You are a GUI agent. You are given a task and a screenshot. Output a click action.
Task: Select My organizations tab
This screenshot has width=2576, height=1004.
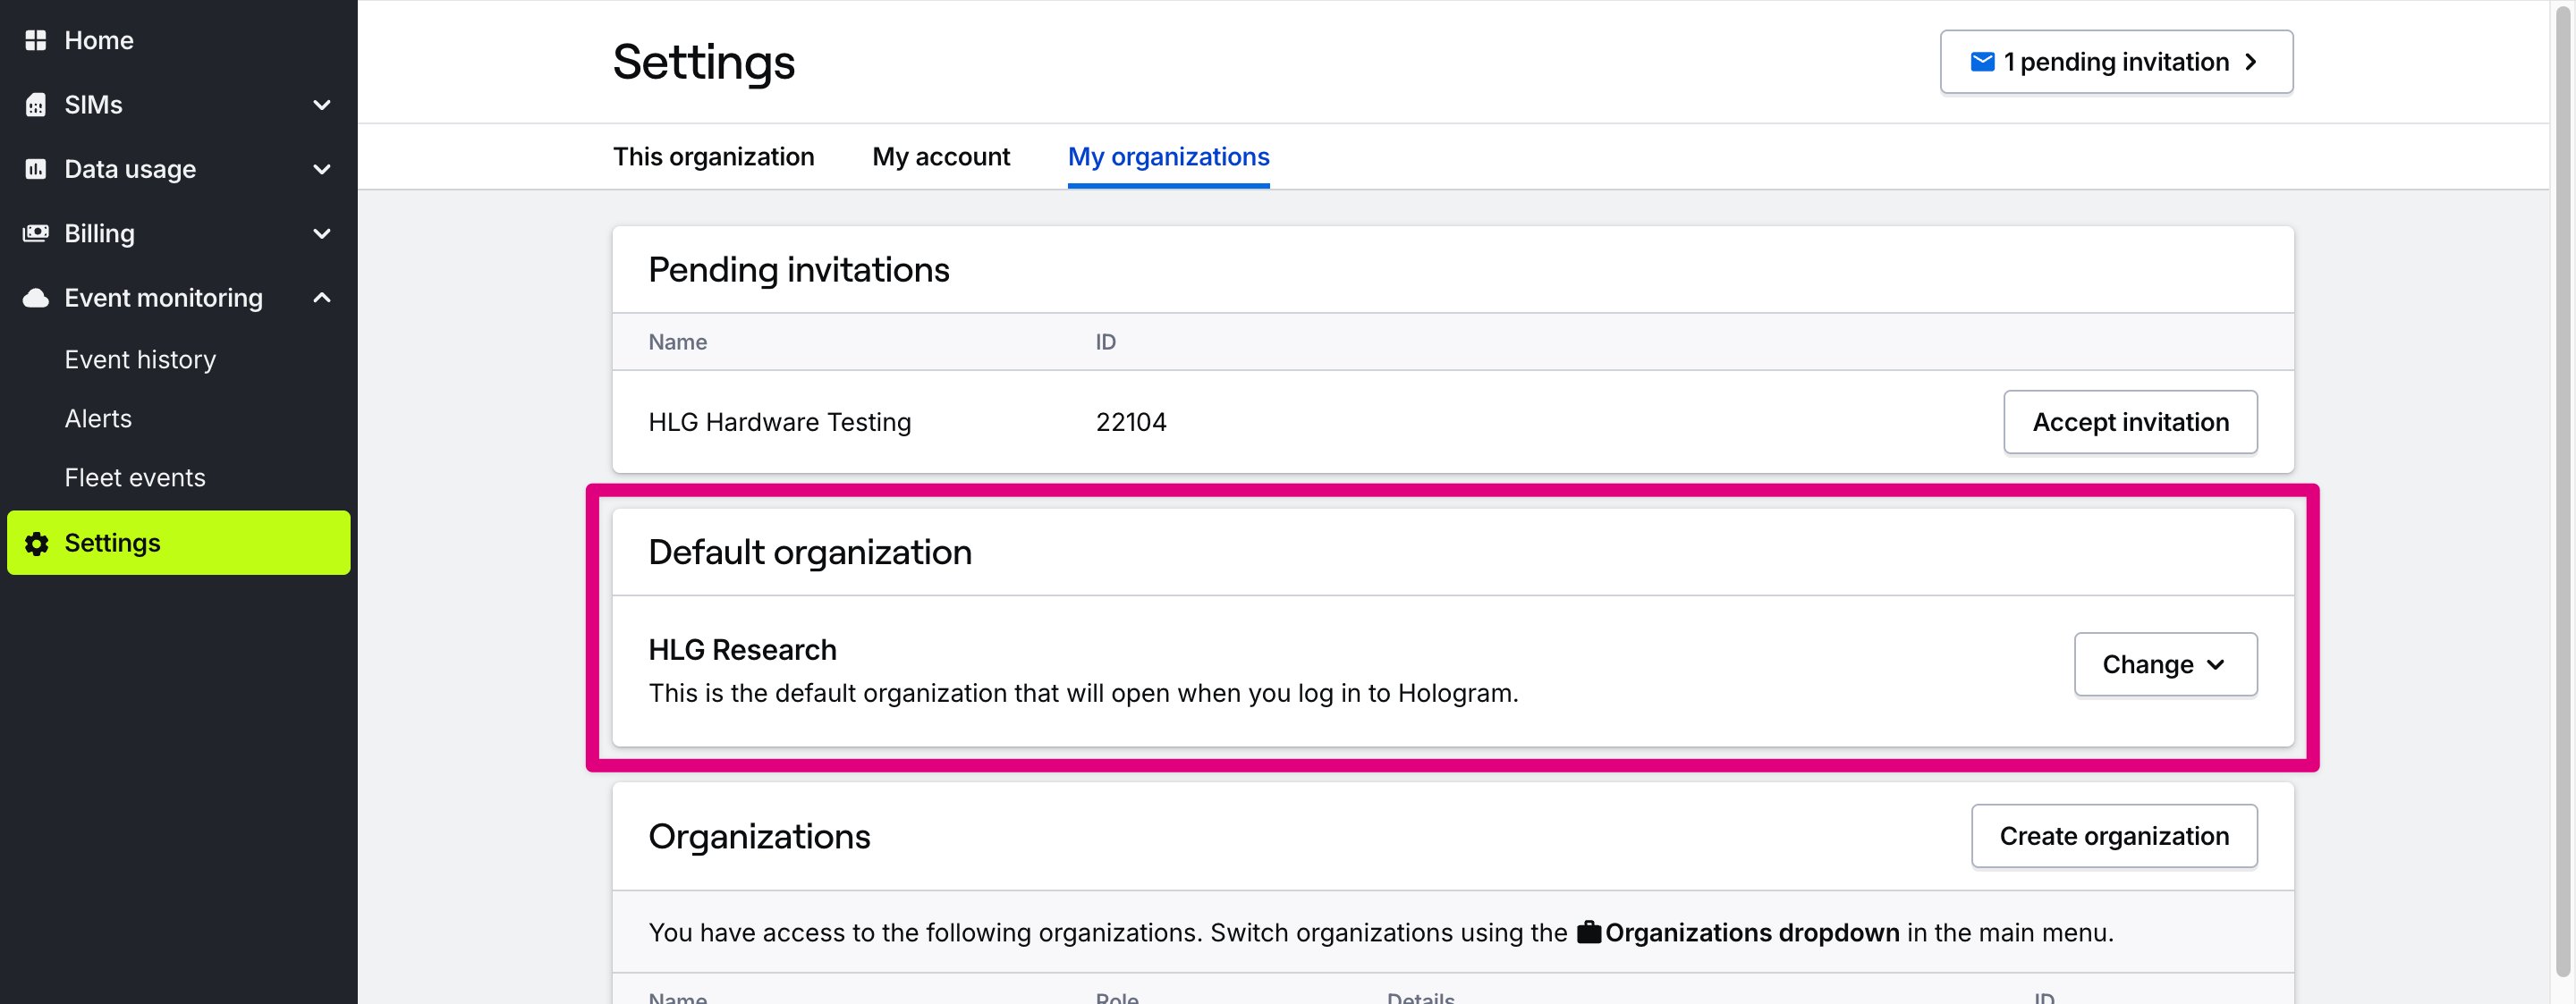pos(1168,157)
